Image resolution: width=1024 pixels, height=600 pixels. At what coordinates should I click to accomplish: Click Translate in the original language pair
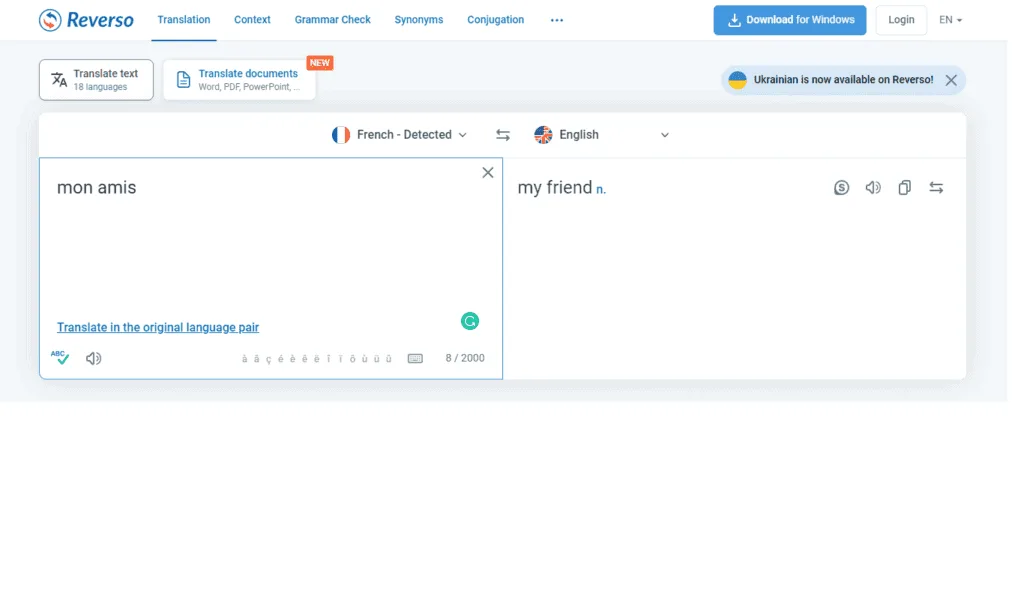[158, 327]
